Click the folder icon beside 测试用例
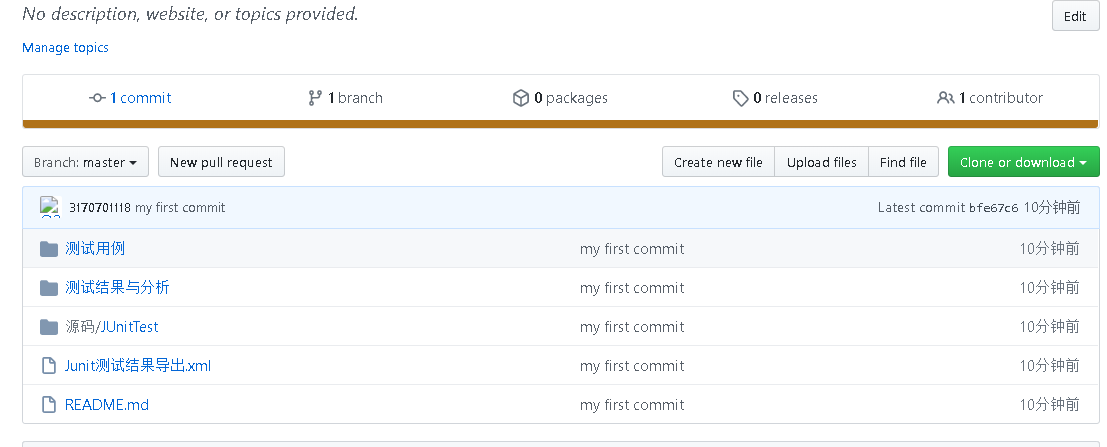The width and height of the screenshot is (1107, 447). tap(48, 249)
